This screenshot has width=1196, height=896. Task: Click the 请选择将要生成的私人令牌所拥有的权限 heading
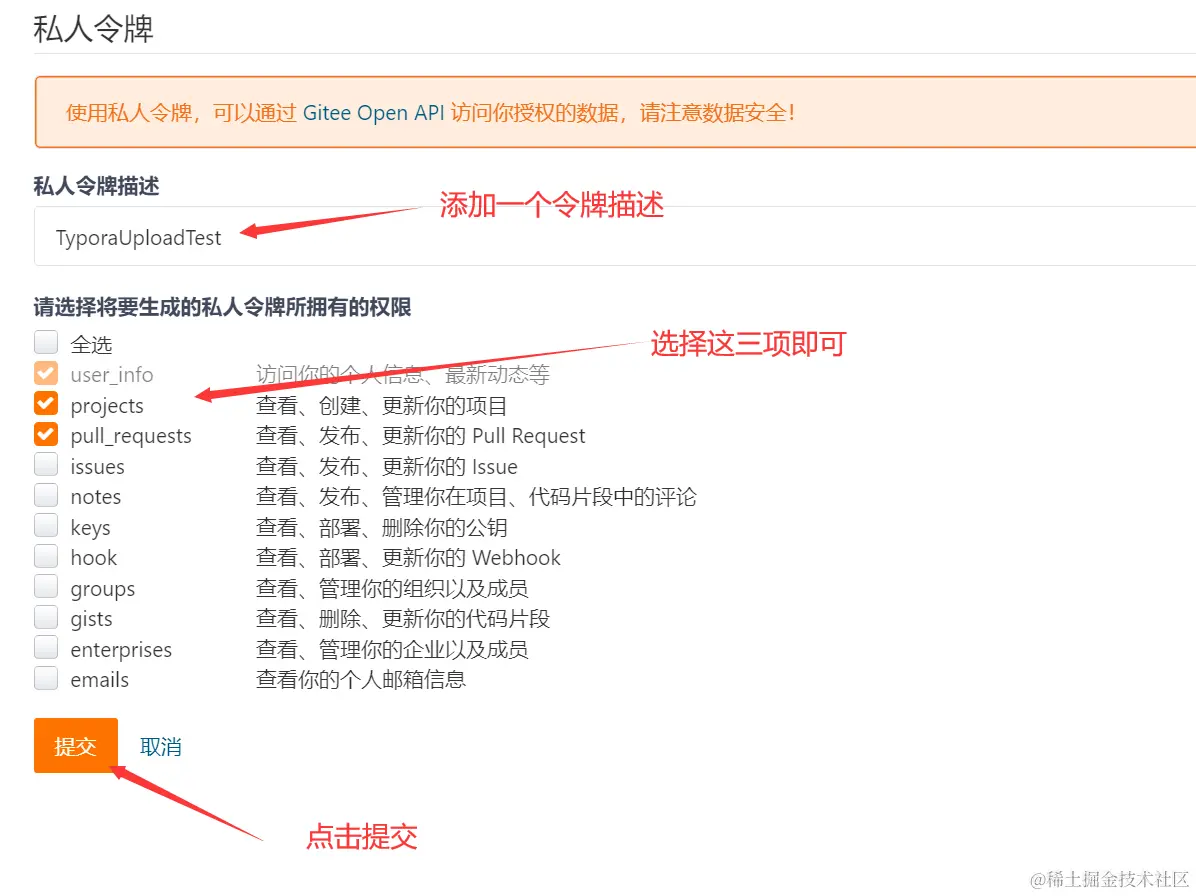click(222, 307)
